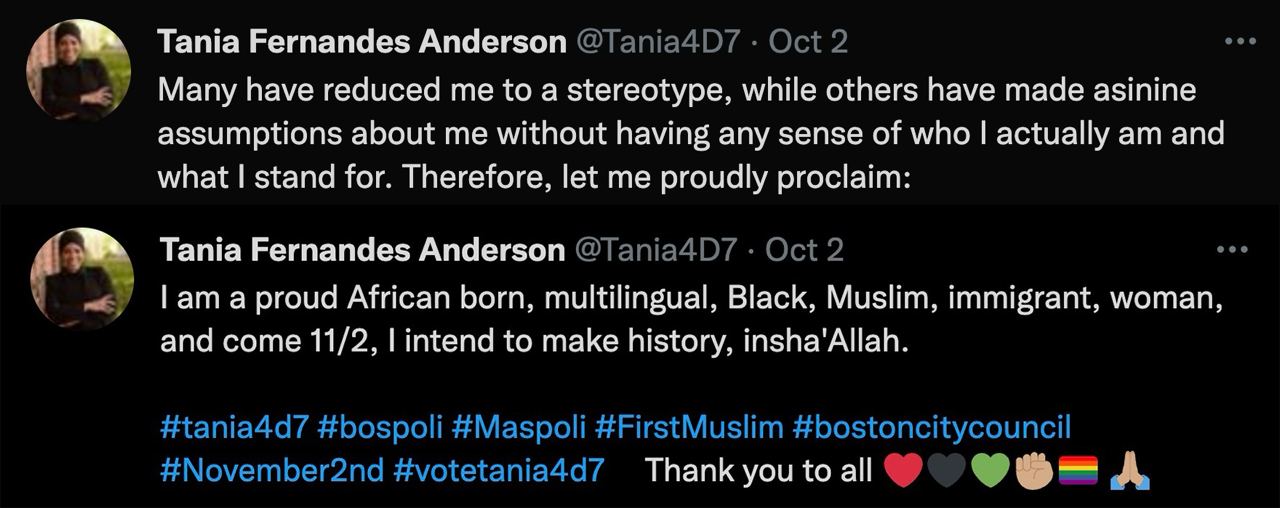Open the #tania4d7 hashtag
The image size is (1280, 508).
point(233,428)
